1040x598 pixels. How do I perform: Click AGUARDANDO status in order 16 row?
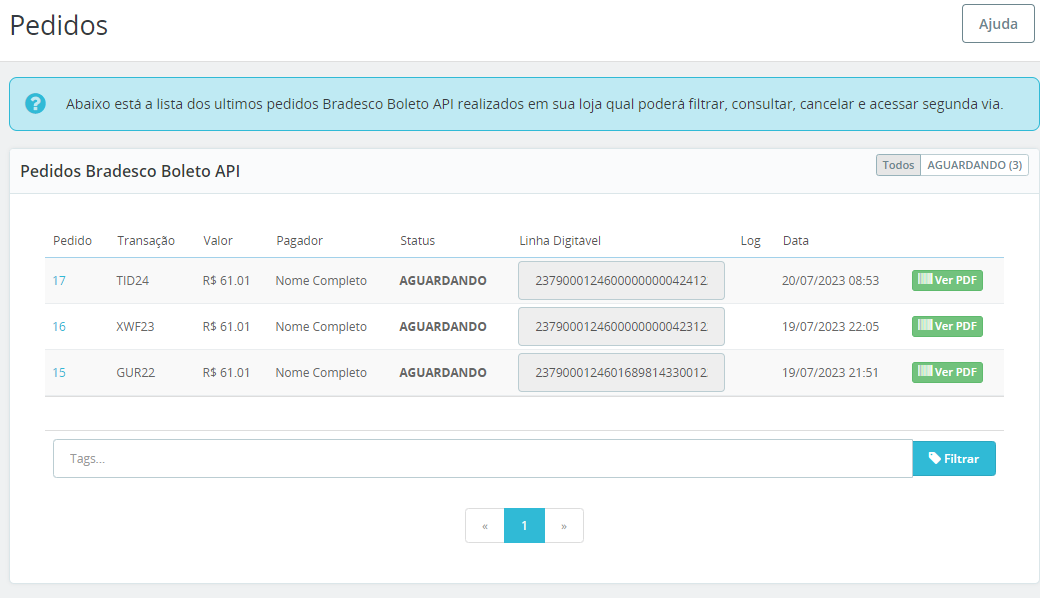click(x=442, y=326)
